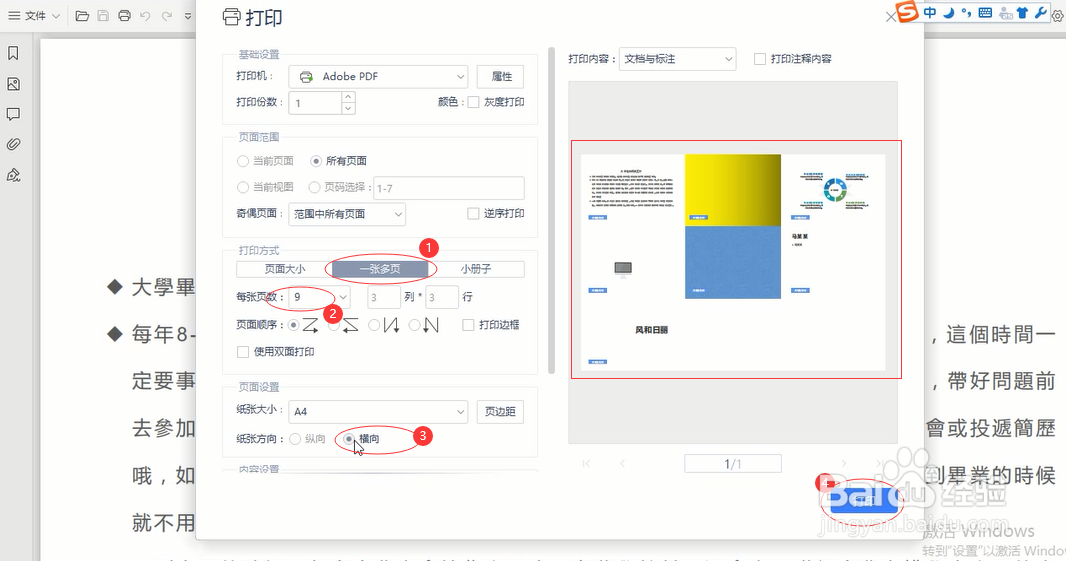Select the 横向 landscape orientation radio
The height and width of the screenshot is (561, 1066).
click(x=349, y=439)
